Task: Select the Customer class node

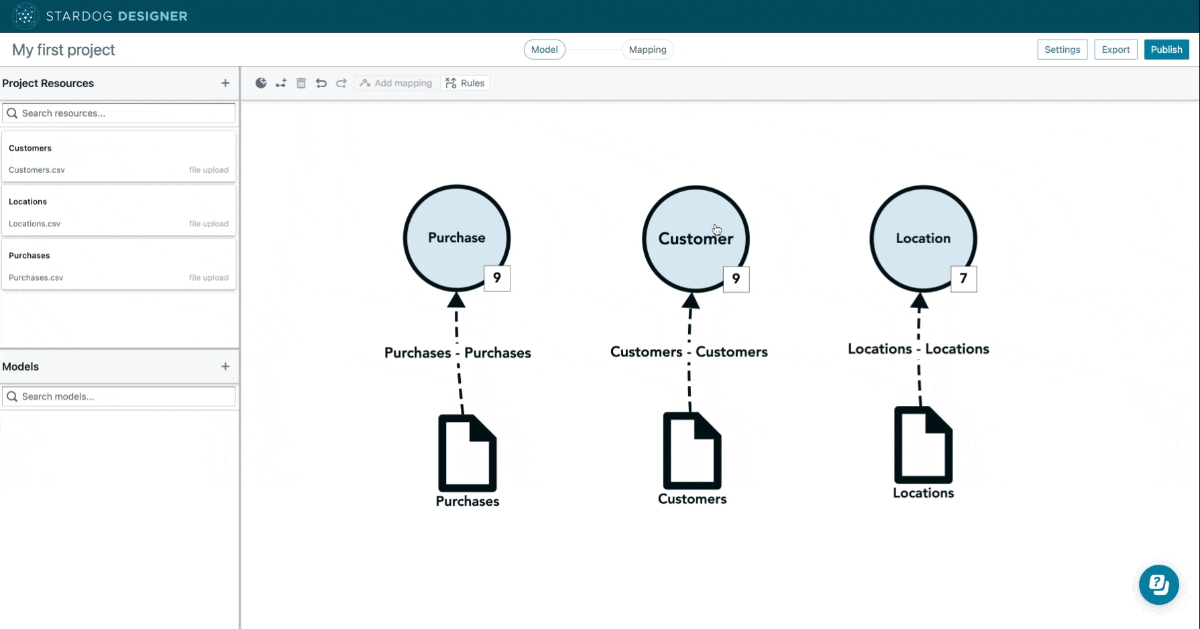Action: click(695, 238)
